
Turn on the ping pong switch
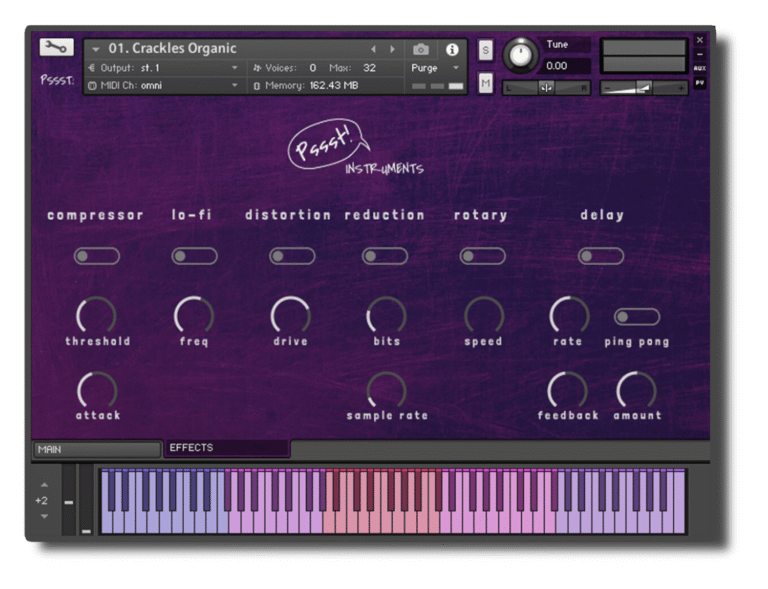[x=637, y=317]
